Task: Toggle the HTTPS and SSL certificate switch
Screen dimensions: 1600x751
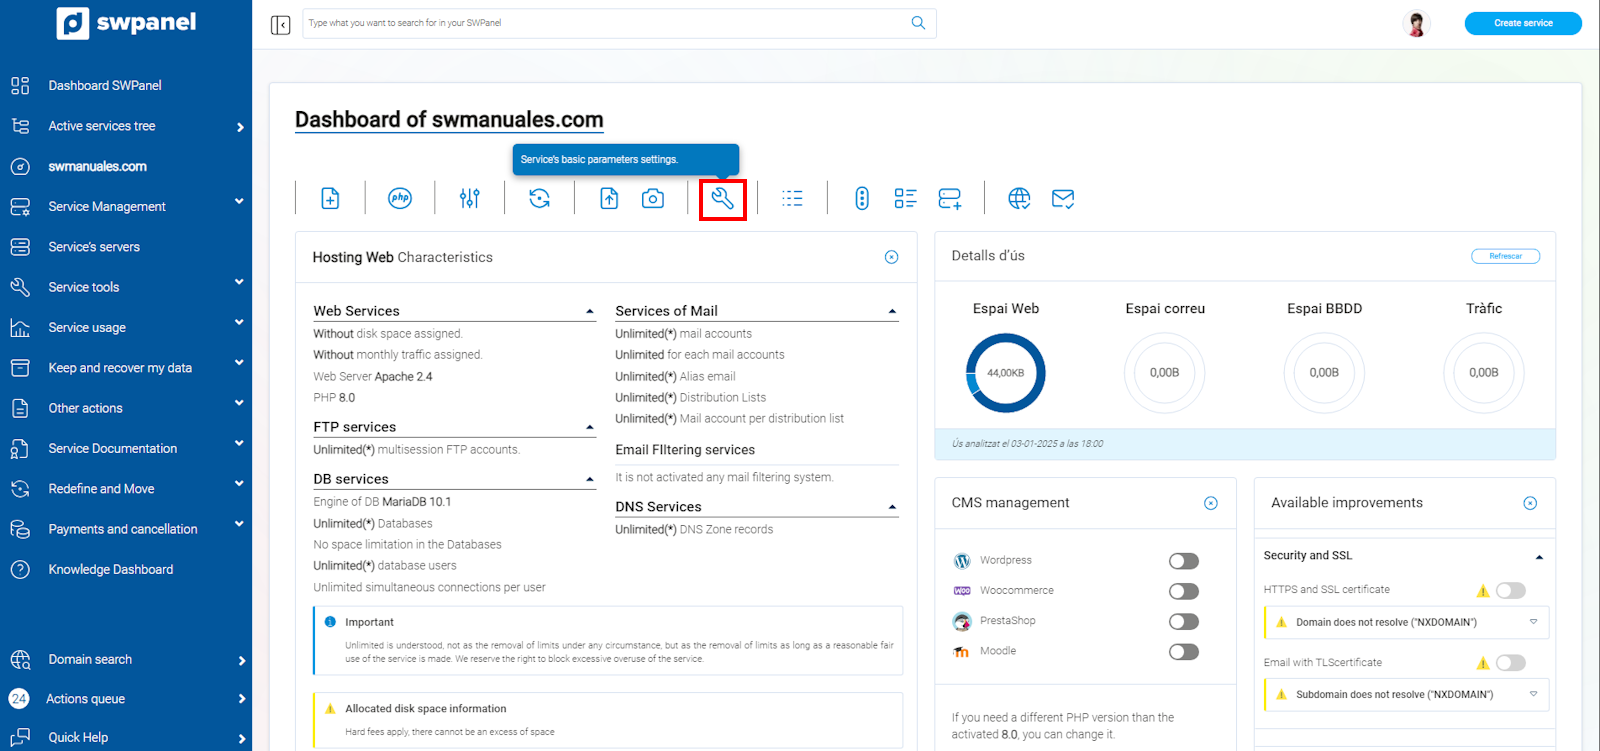Action: (x=1510, y=590)
